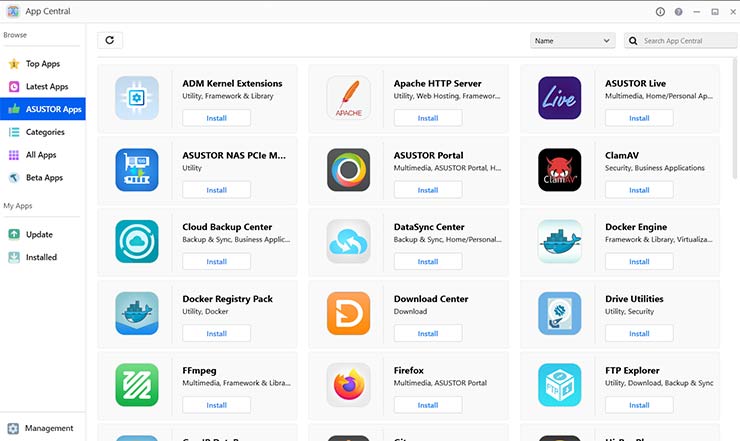Viewport: 740px width, 441px height.
Task: Open the Top Apps section
Action: (x=43, y=64)
